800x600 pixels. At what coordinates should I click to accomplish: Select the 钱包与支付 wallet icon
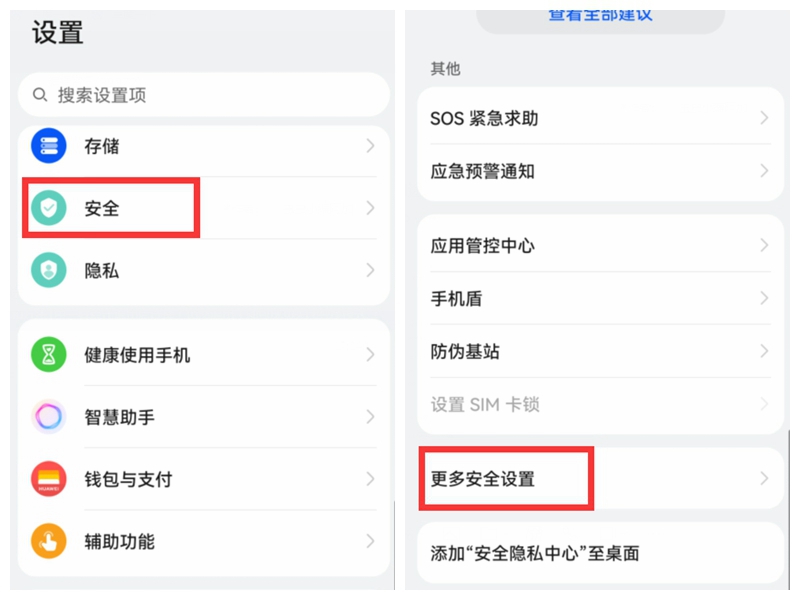(47, 479)
